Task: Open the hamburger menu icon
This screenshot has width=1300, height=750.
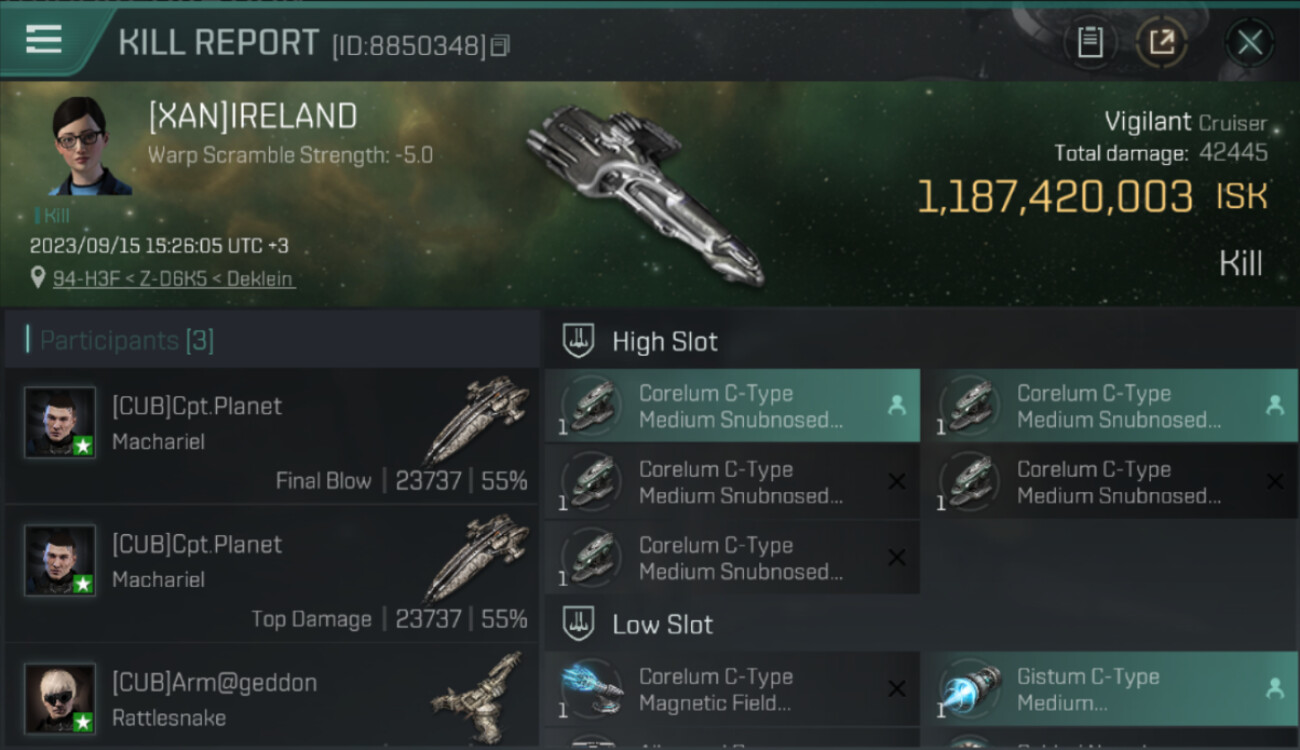Action: 43,40
